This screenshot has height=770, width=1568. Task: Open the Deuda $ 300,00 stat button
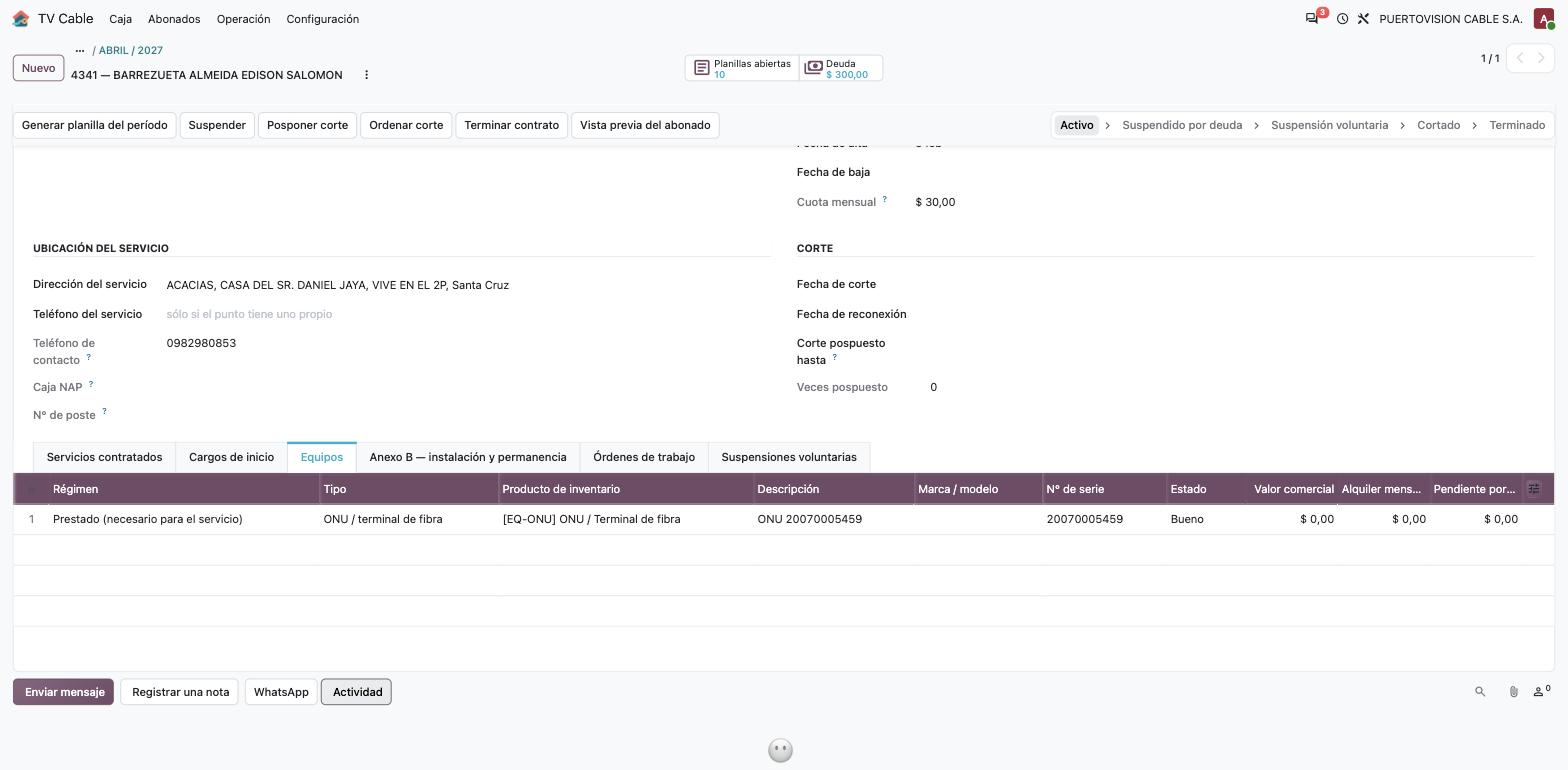[840, 68]
